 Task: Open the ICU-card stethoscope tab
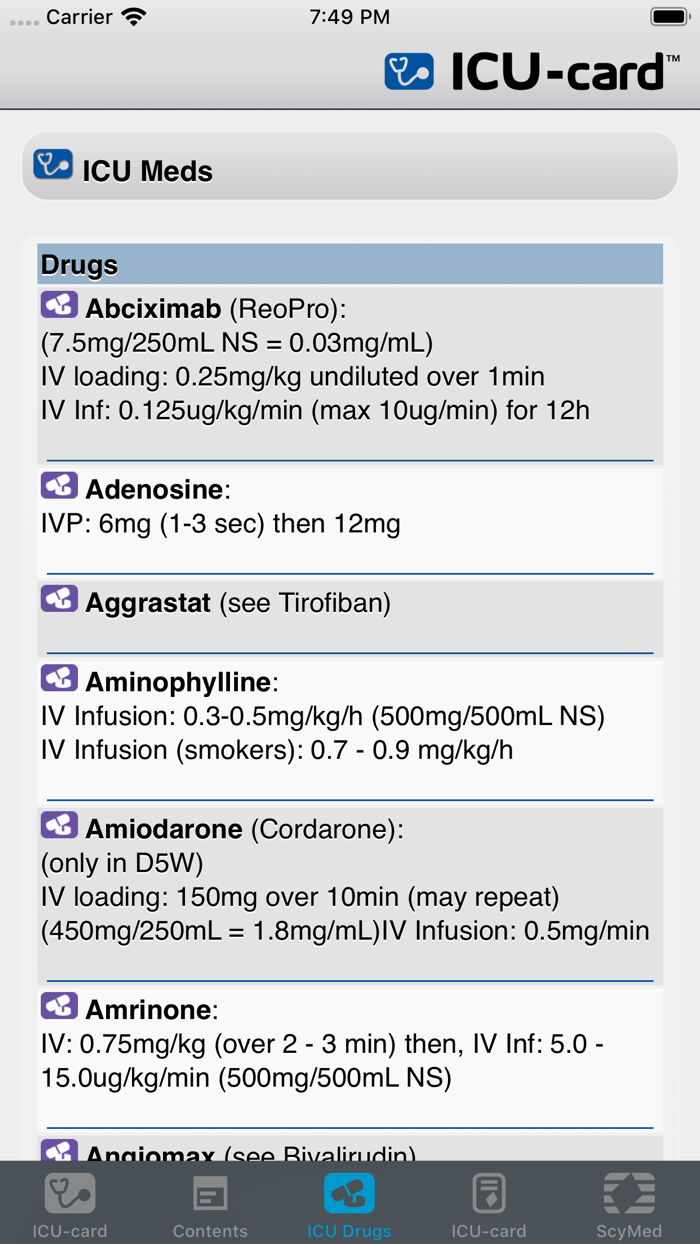70,1203
